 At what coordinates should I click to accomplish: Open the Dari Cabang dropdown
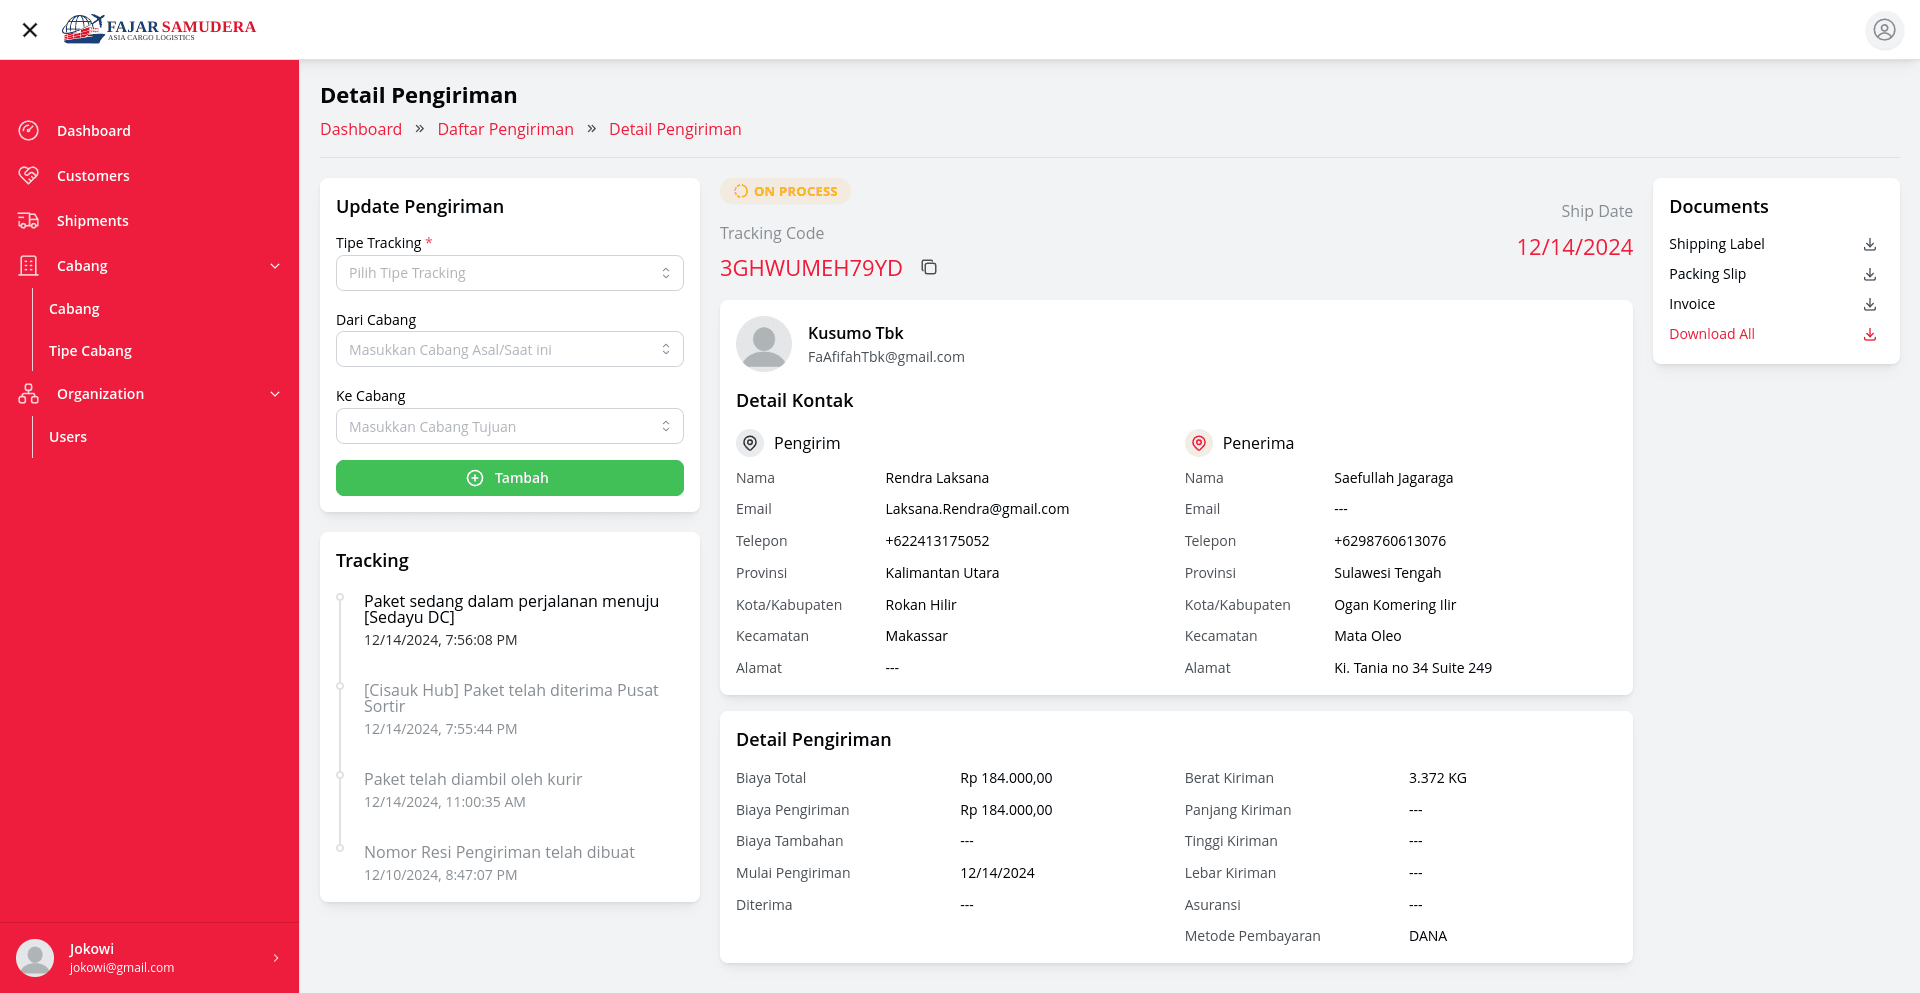tap(509, 350)
